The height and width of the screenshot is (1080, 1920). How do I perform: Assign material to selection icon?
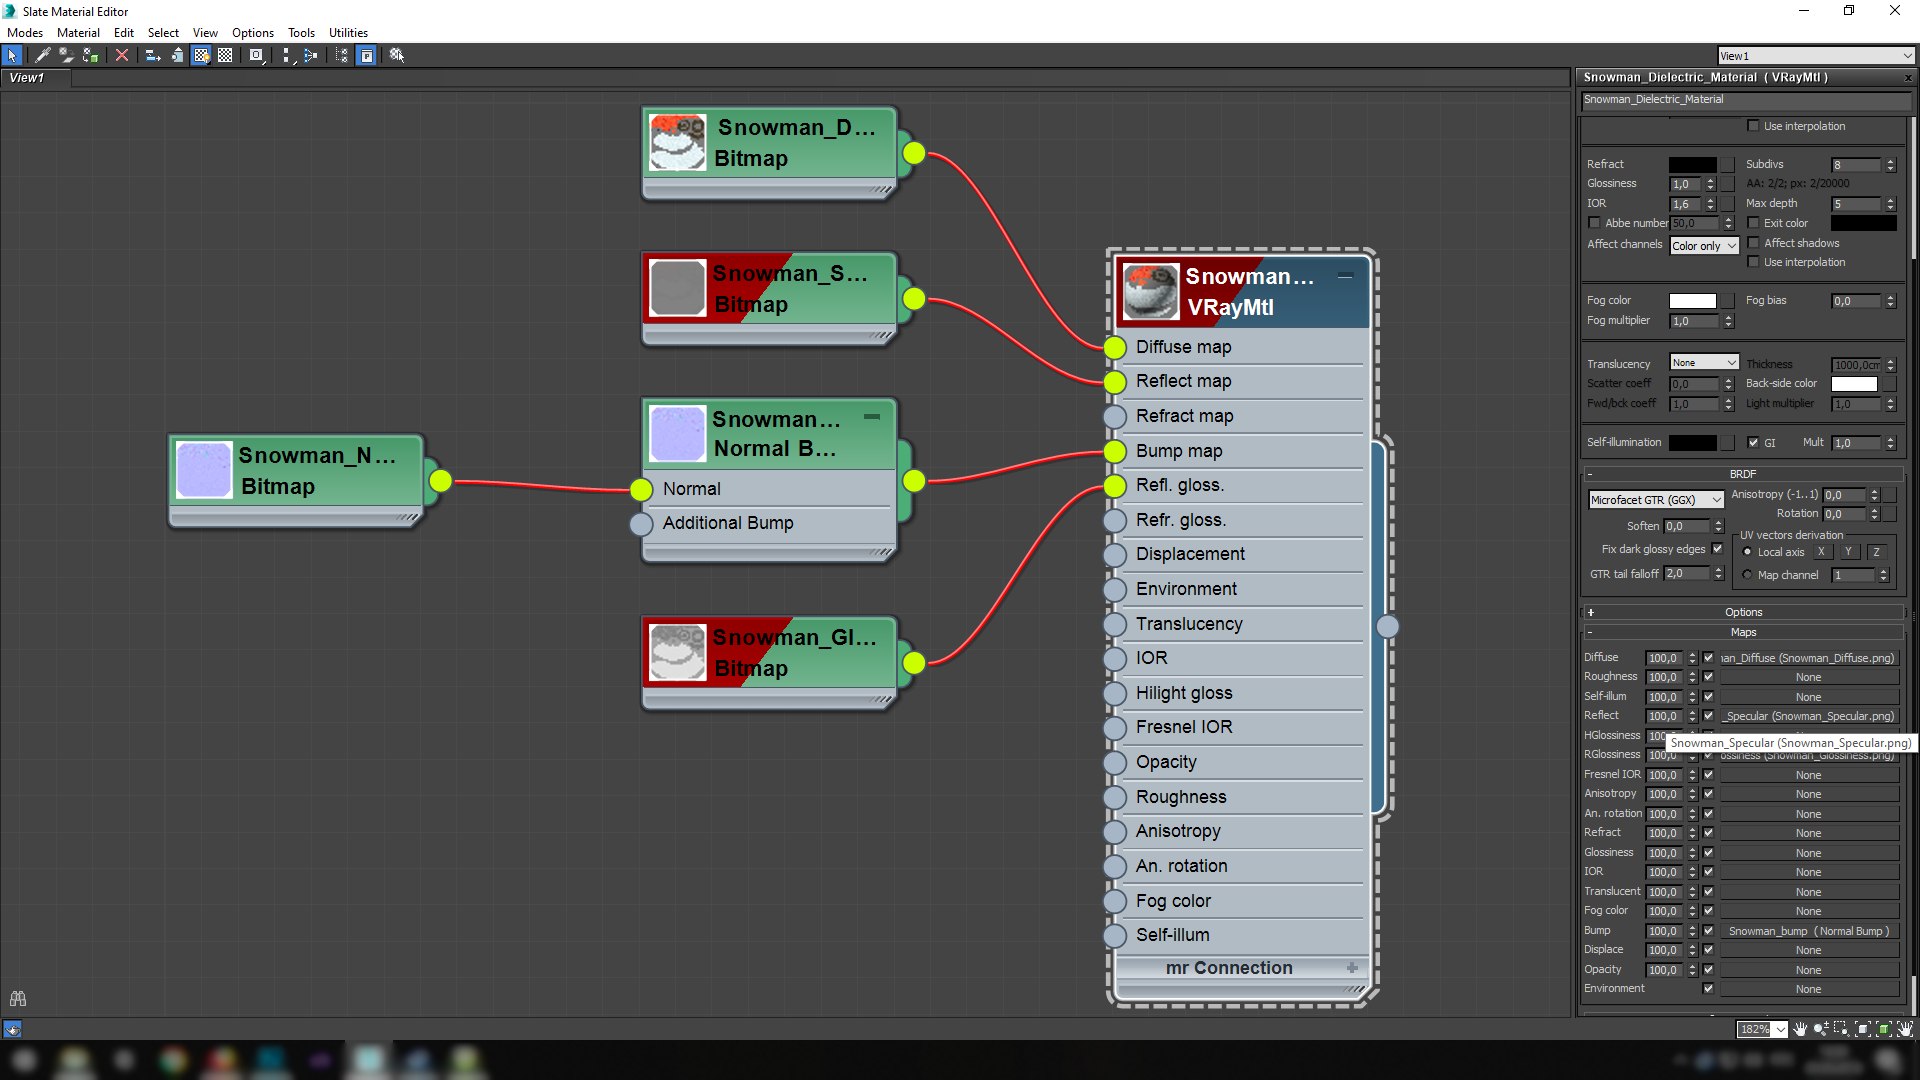point(90,55)
